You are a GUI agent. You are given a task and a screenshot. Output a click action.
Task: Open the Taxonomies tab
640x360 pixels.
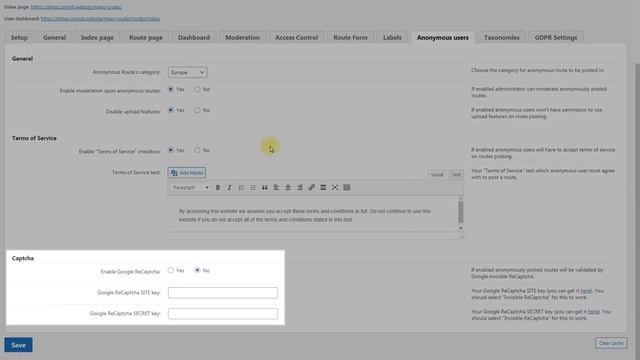[502, 37]
